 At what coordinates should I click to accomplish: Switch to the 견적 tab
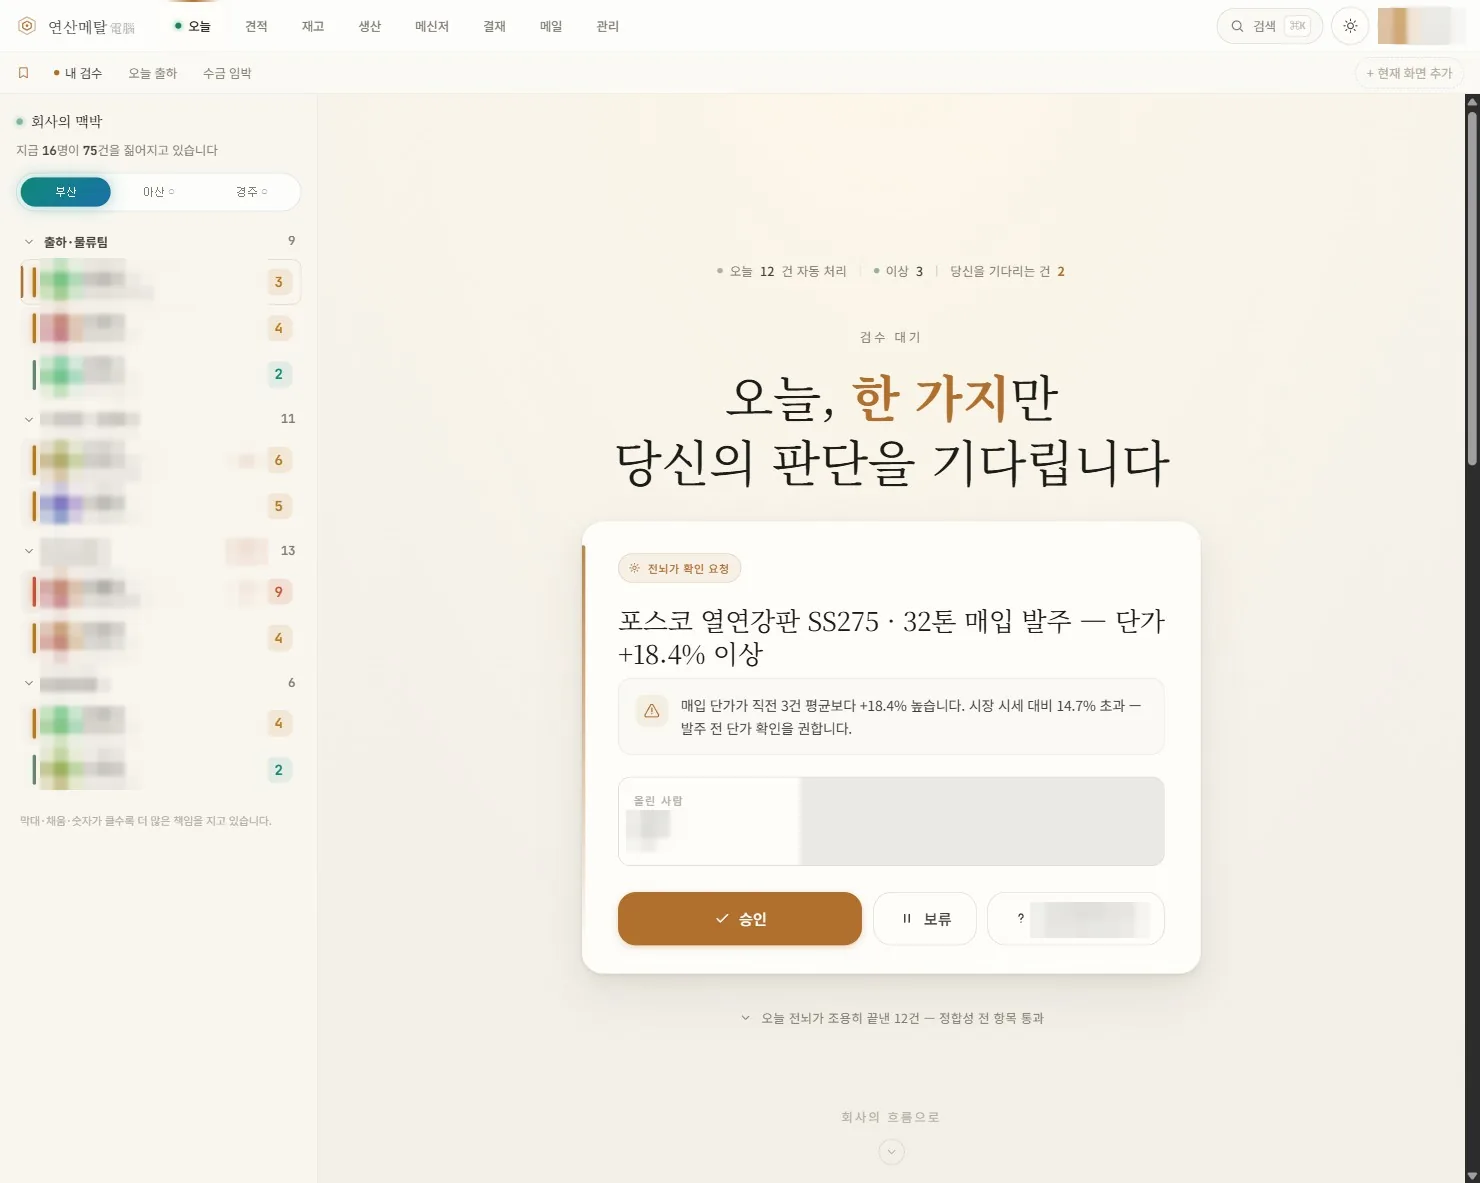[256, 26]
